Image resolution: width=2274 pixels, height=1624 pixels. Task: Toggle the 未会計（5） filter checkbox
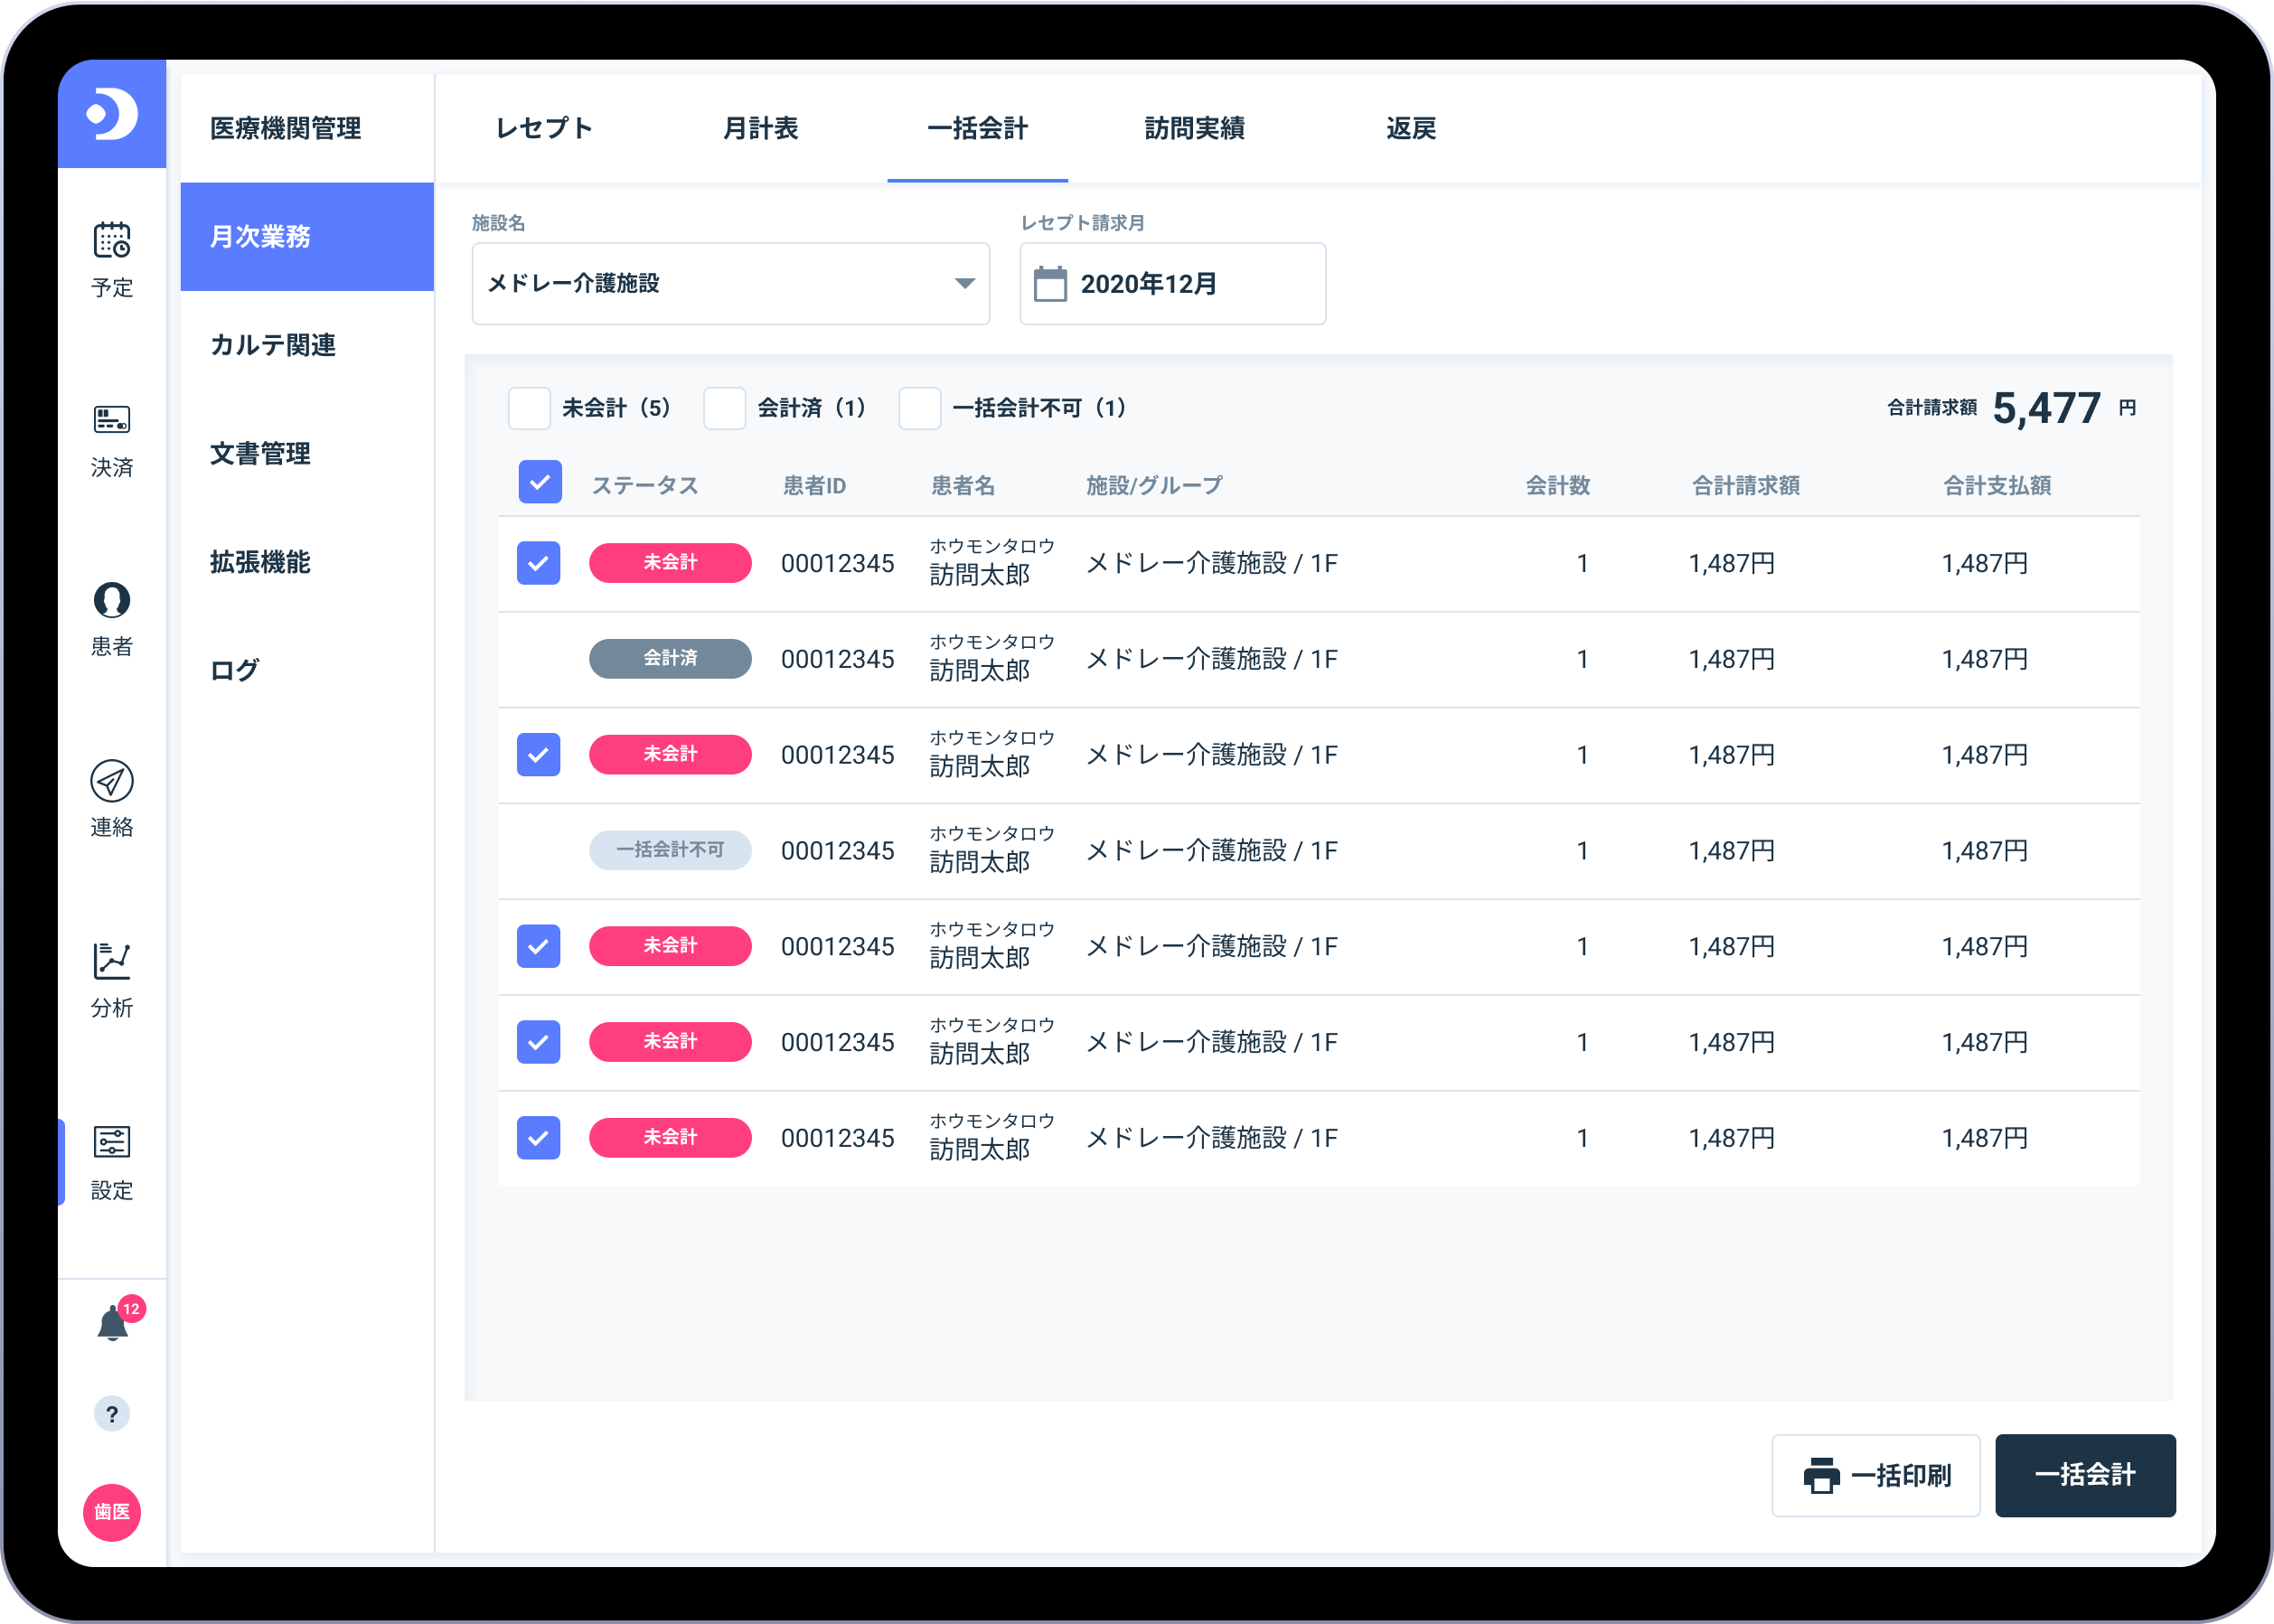(529, 408)
